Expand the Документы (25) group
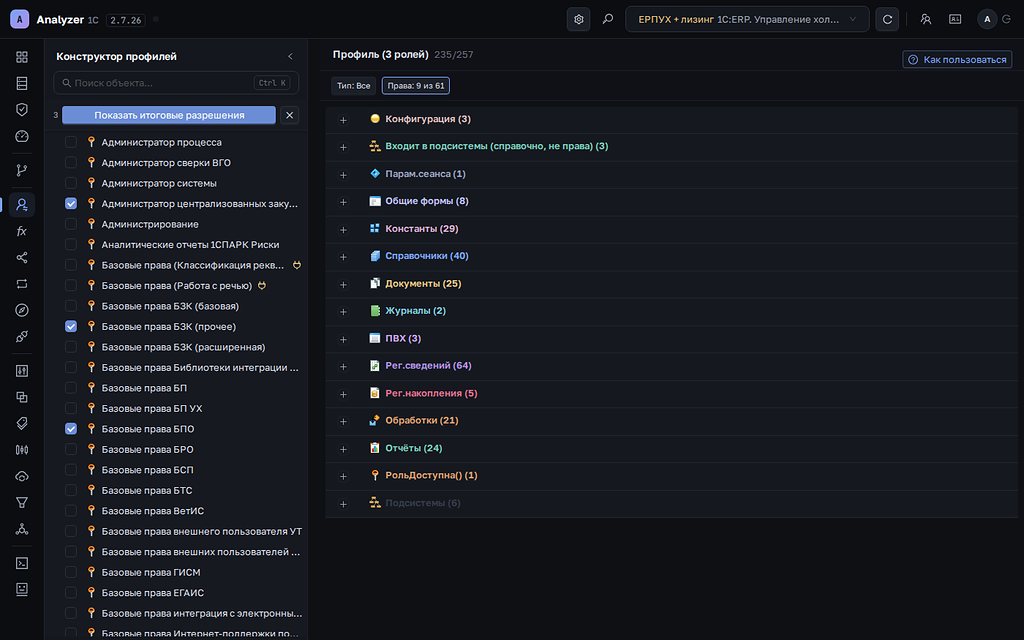 tap(344, 285)
